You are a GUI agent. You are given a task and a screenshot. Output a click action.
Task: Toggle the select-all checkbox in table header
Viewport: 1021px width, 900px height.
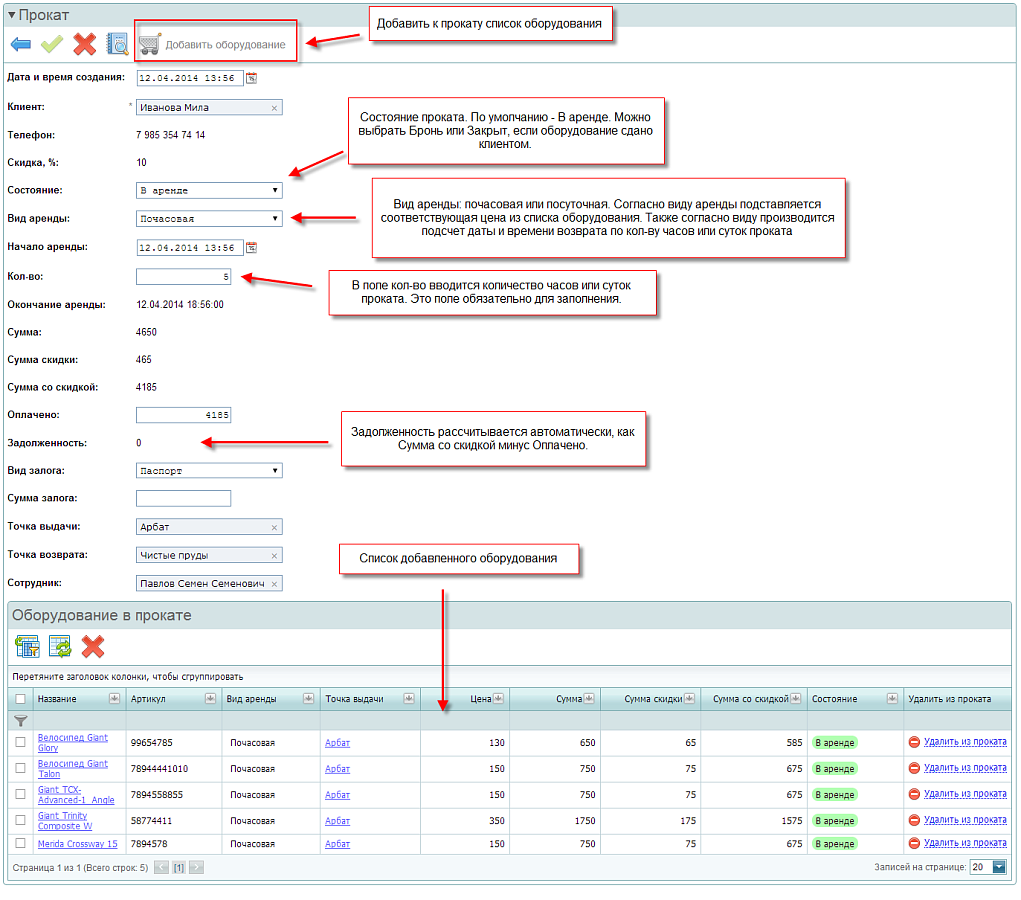(x=20, y=699)
